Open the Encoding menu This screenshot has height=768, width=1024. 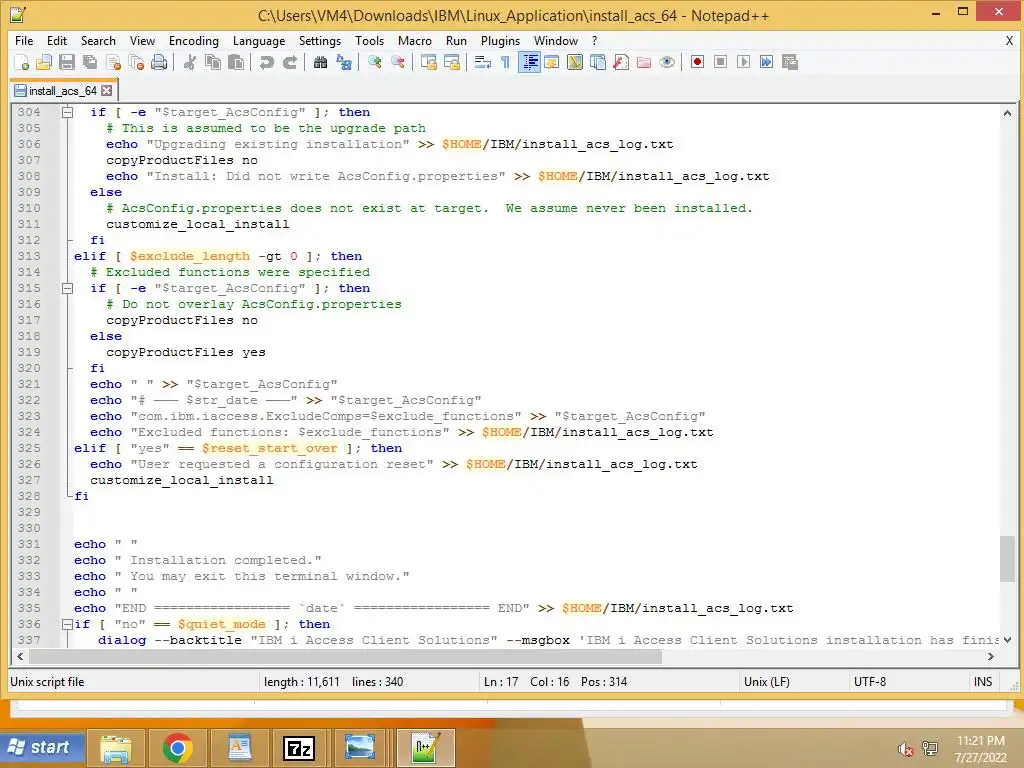(x=194, y=40)
